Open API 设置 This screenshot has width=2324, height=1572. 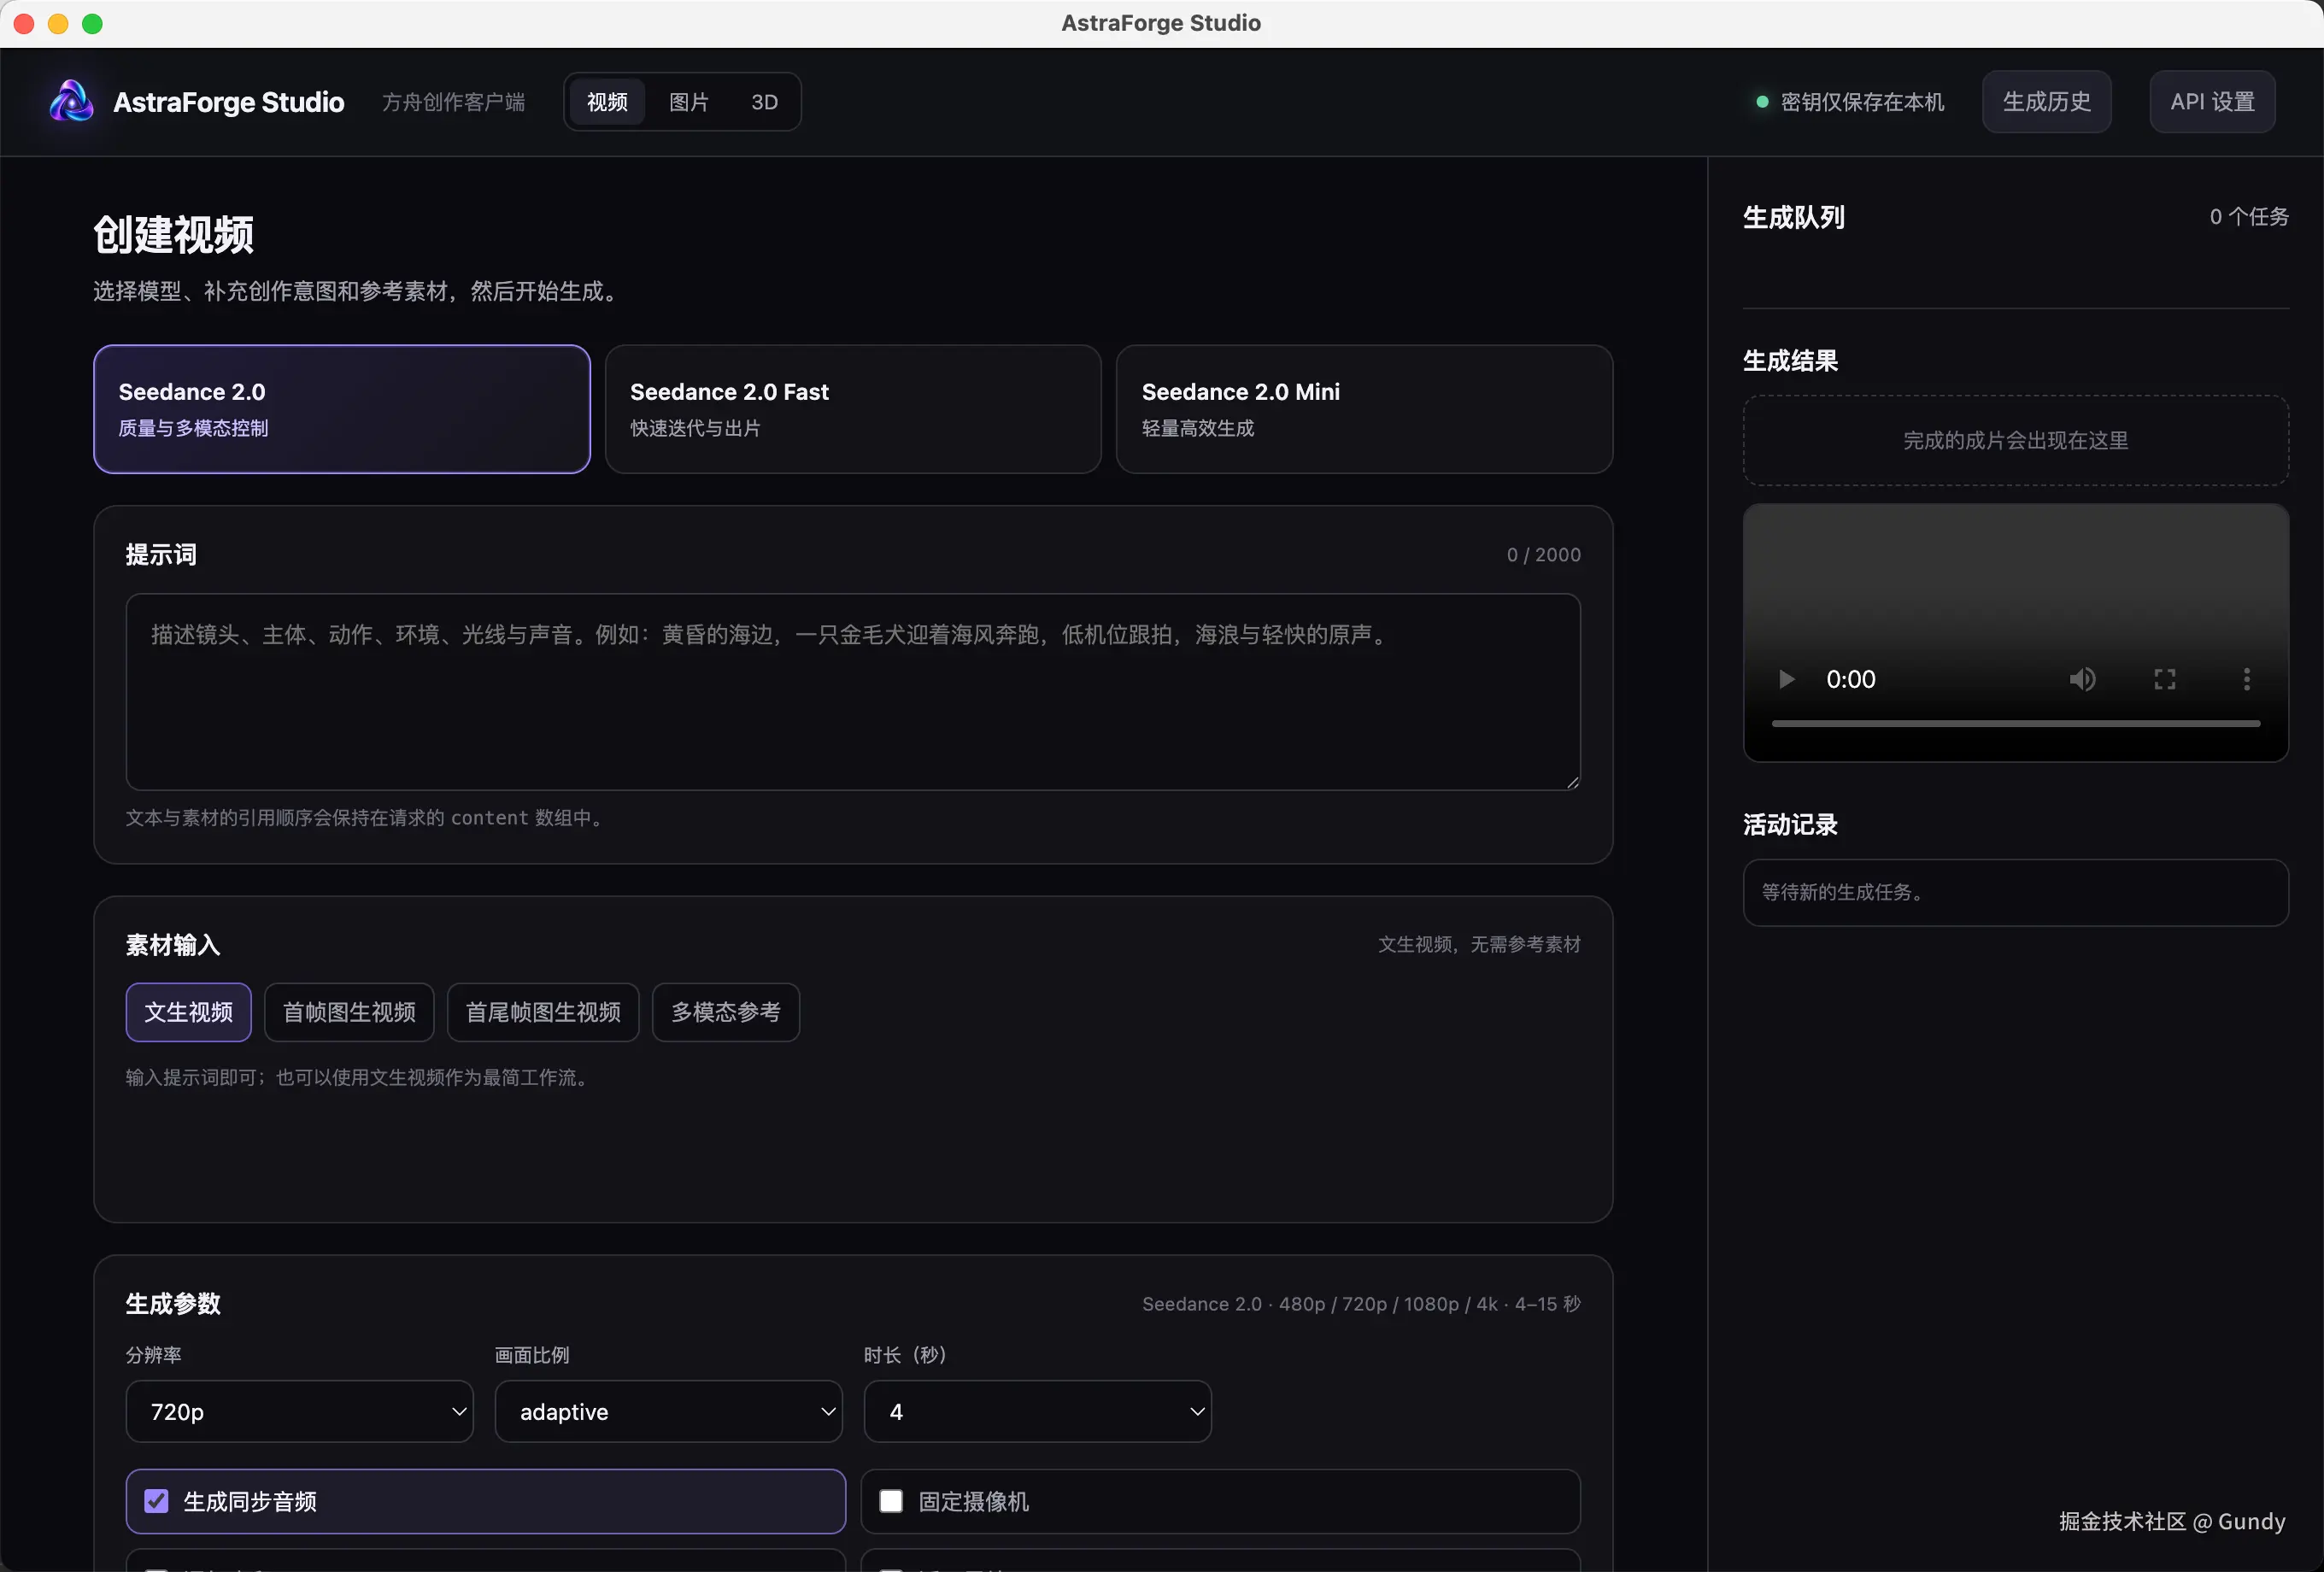tap(2212, 102)
